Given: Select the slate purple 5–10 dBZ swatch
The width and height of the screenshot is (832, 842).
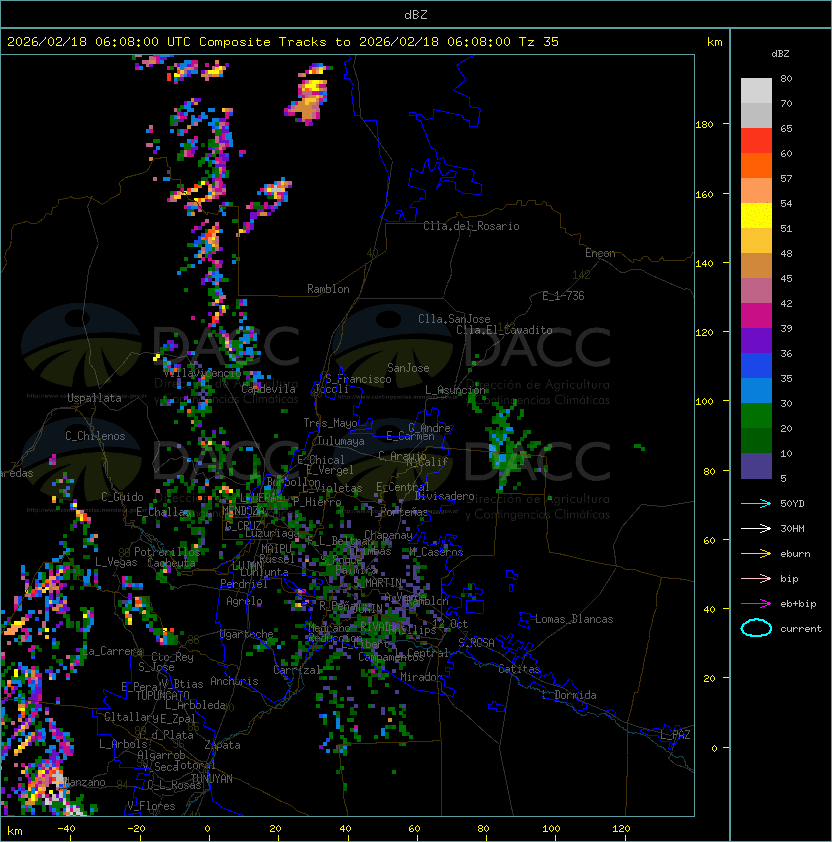Looking at the screenshot, I should pyautogui.click(x=756, y=466).
